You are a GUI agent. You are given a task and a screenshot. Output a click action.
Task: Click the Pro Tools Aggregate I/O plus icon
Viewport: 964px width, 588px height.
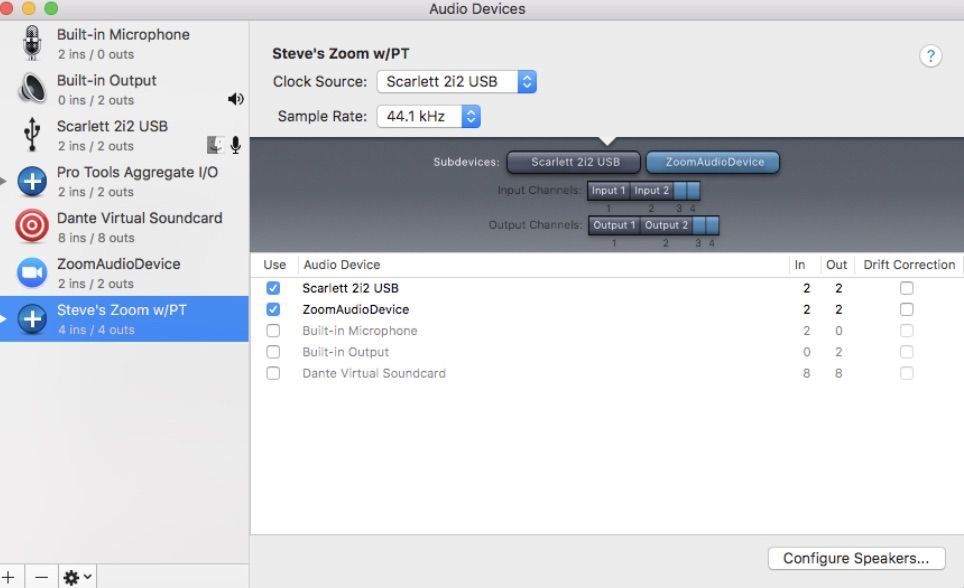pyautogui.click(x=32, y=181)
